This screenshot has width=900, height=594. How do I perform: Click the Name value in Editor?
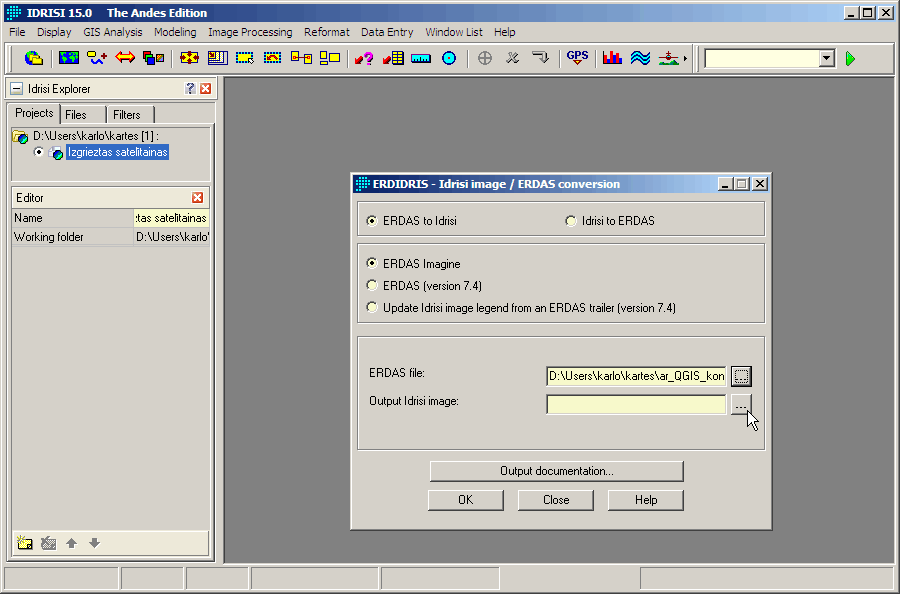tap(171, 218)
